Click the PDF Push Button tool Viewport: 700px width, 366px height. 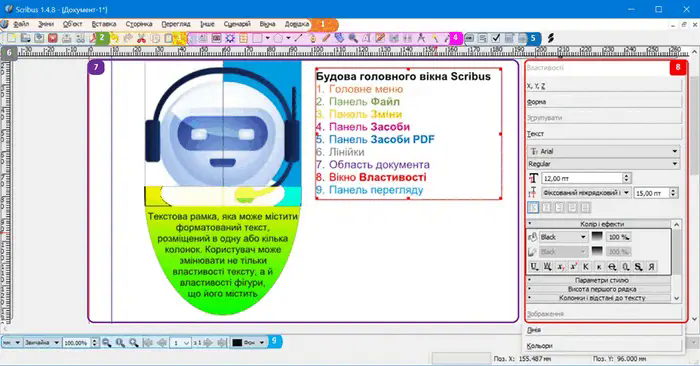(469, 38)
